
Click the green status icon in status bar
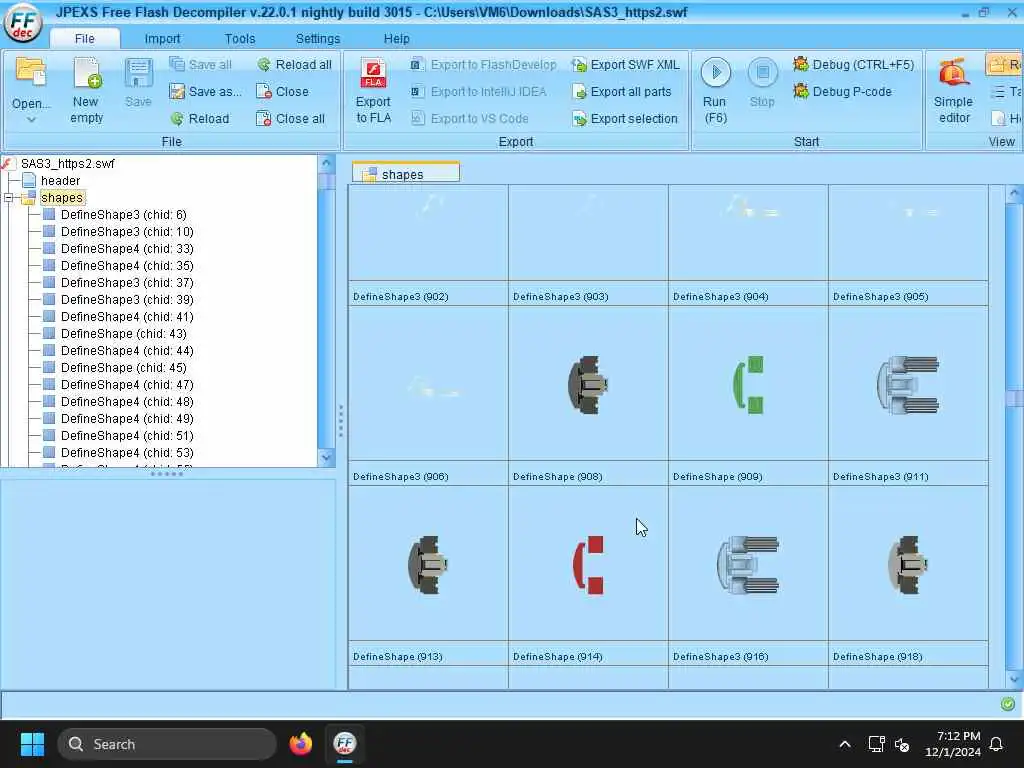(x=1008, y=703)
